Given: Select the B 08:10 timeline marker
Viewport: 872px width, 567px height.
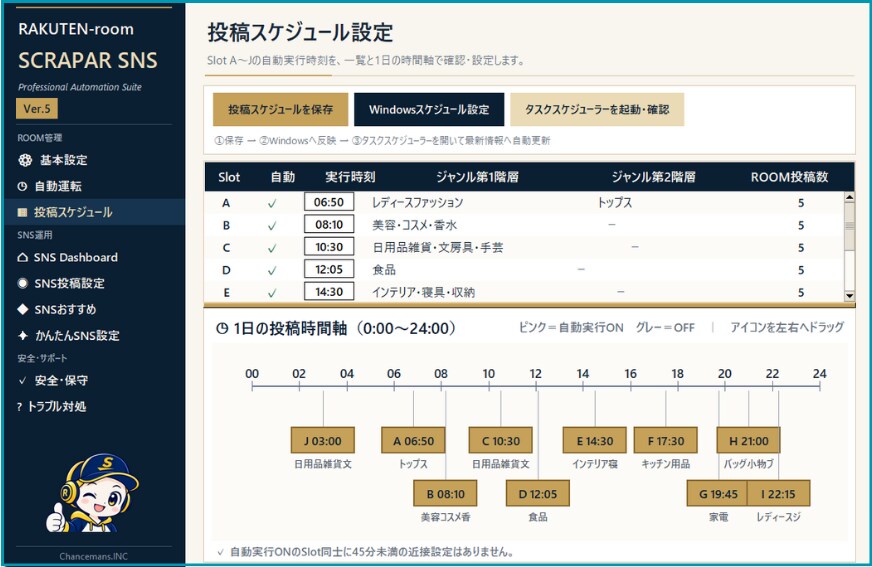Looking at the screenshot, I should [445, 494].
